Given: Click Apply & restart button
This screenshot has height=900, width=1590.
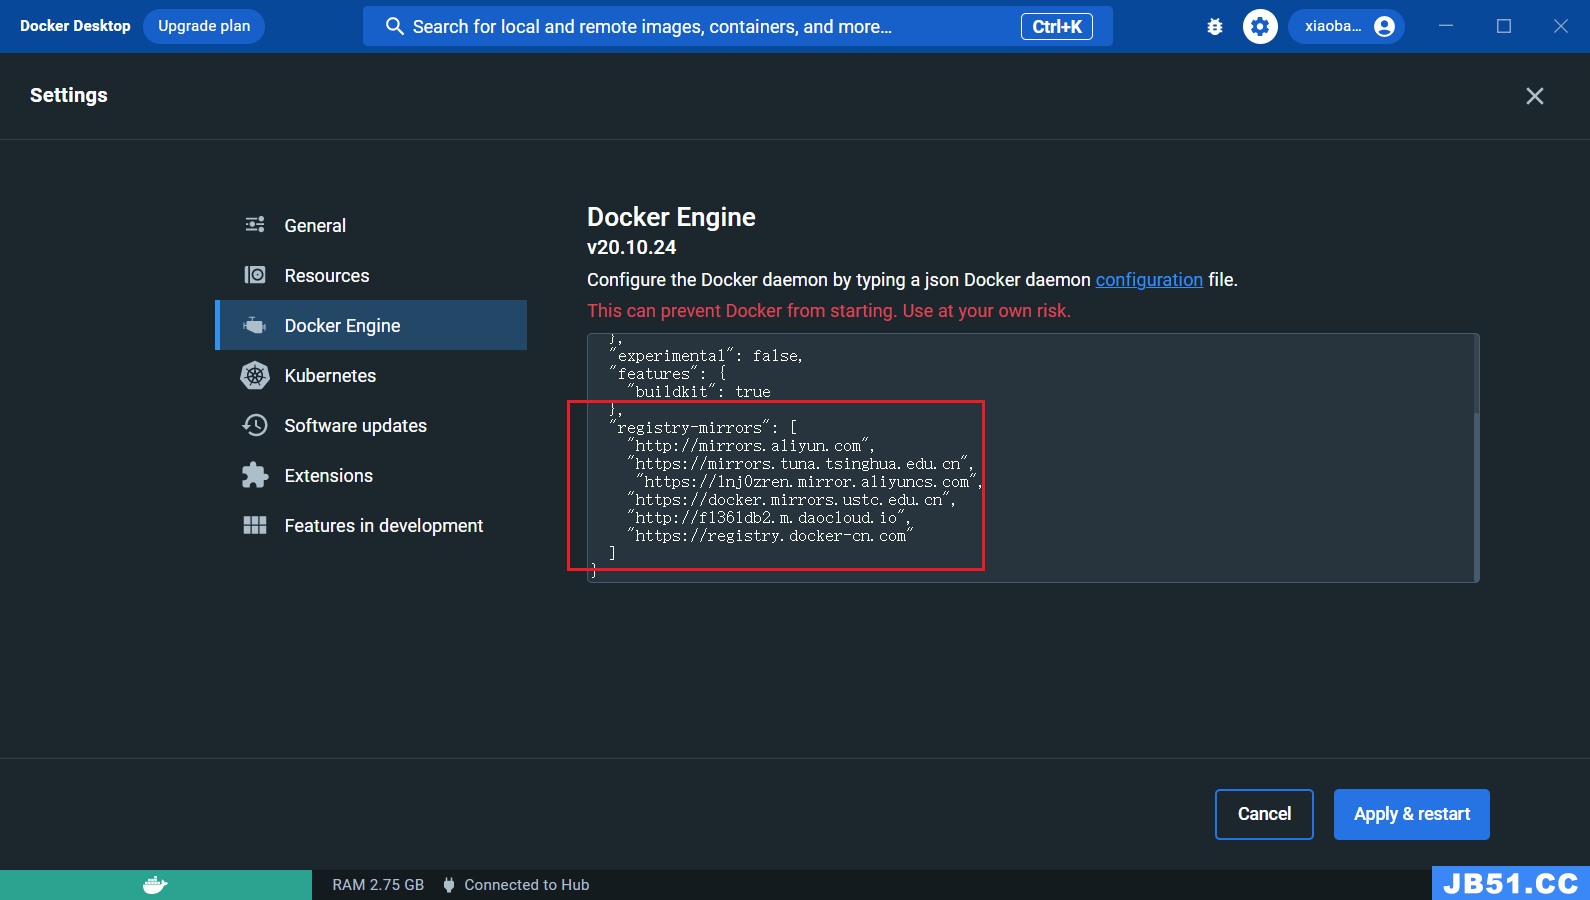Looking at the screenshot, I should click(1412, 814).
